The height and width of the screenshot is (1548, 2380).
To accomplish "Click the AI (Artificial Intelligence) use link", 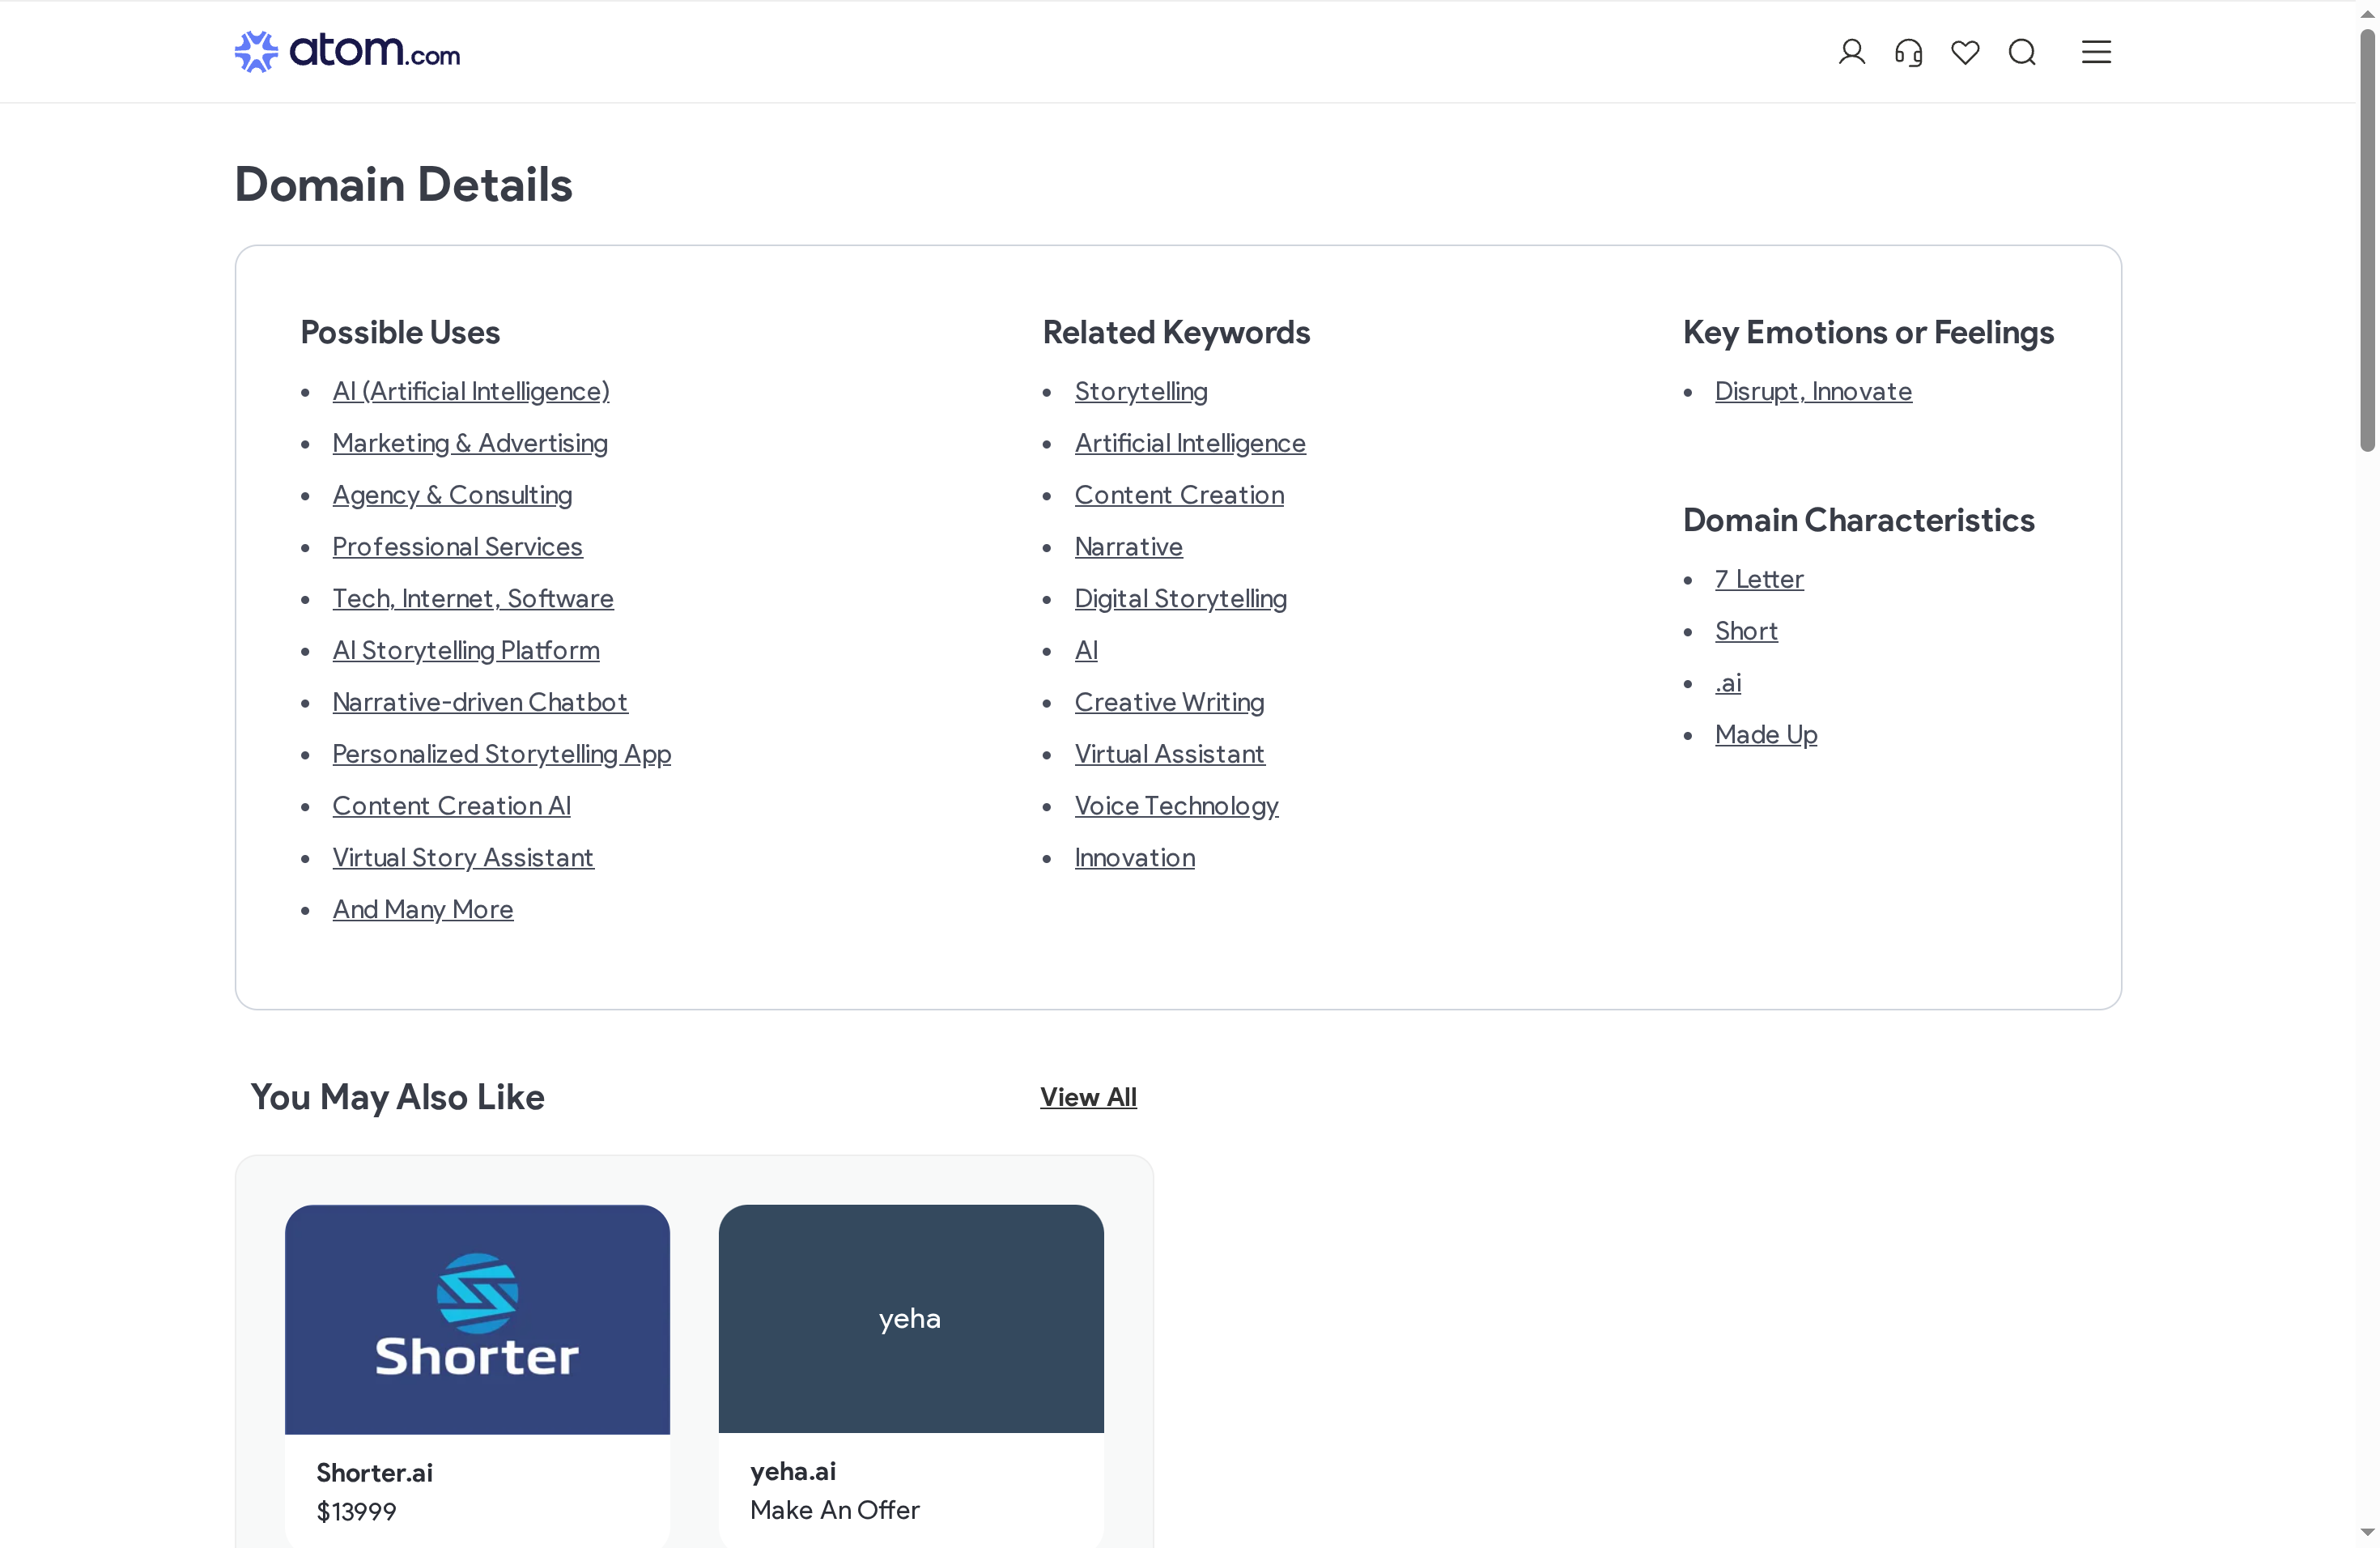I will tap(470, 391).
